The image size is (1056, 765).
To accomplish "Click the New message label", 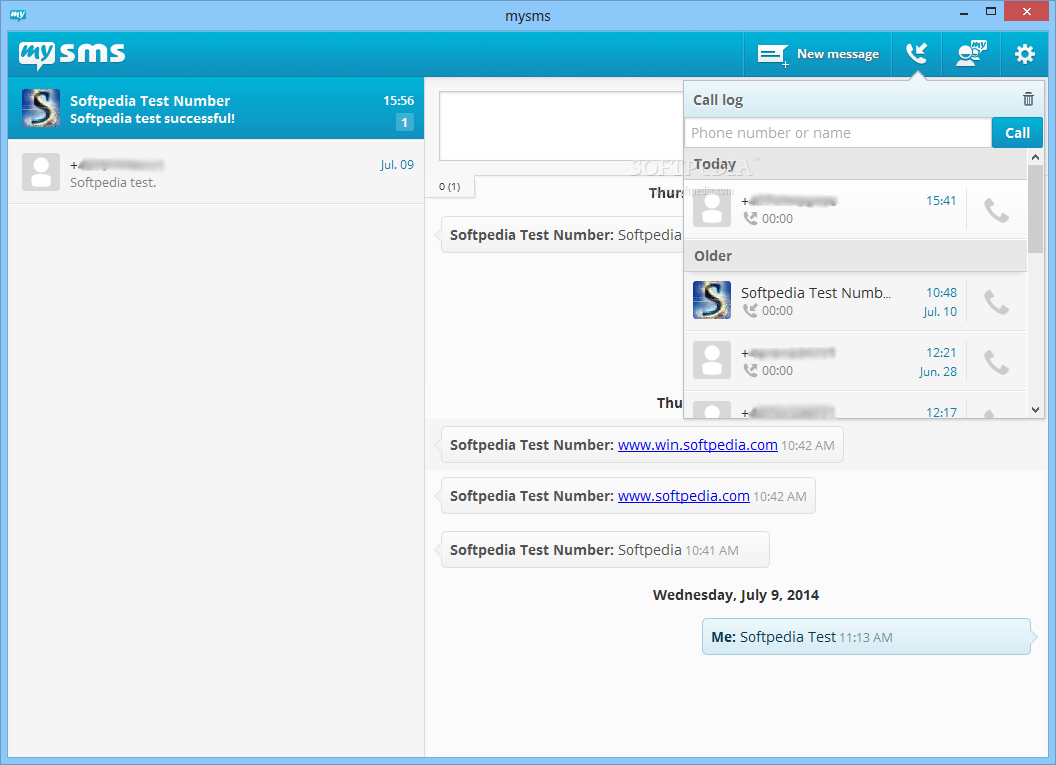I will pos(838,54).
